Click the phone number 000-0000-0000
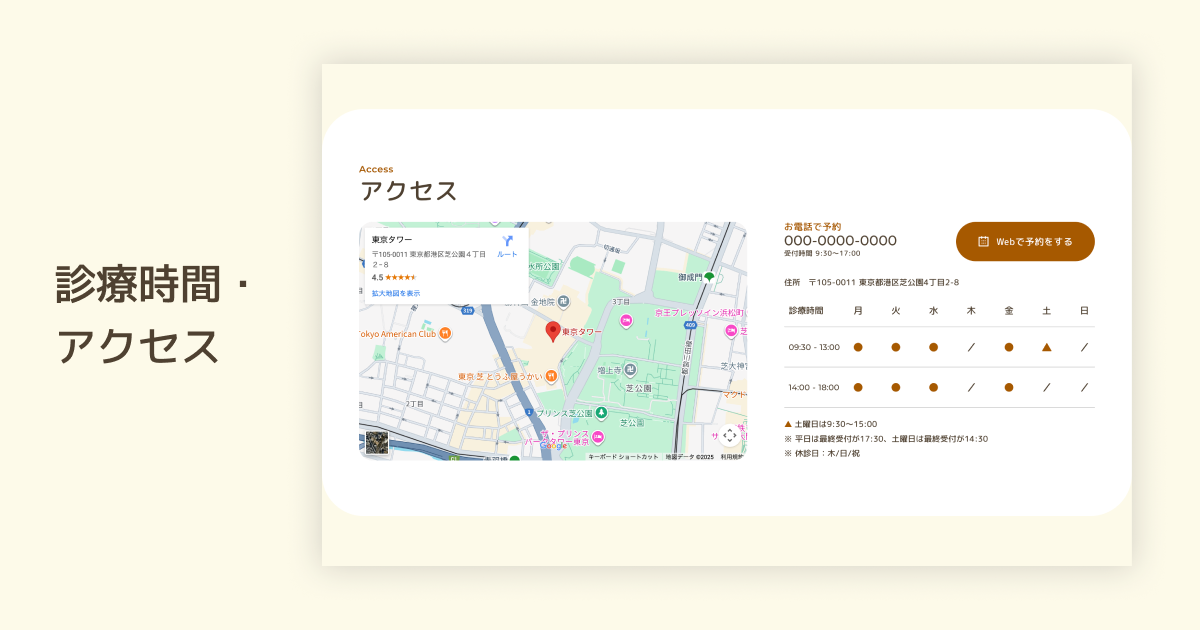The width and height of the screenshot is (1200, 630). 840,241
